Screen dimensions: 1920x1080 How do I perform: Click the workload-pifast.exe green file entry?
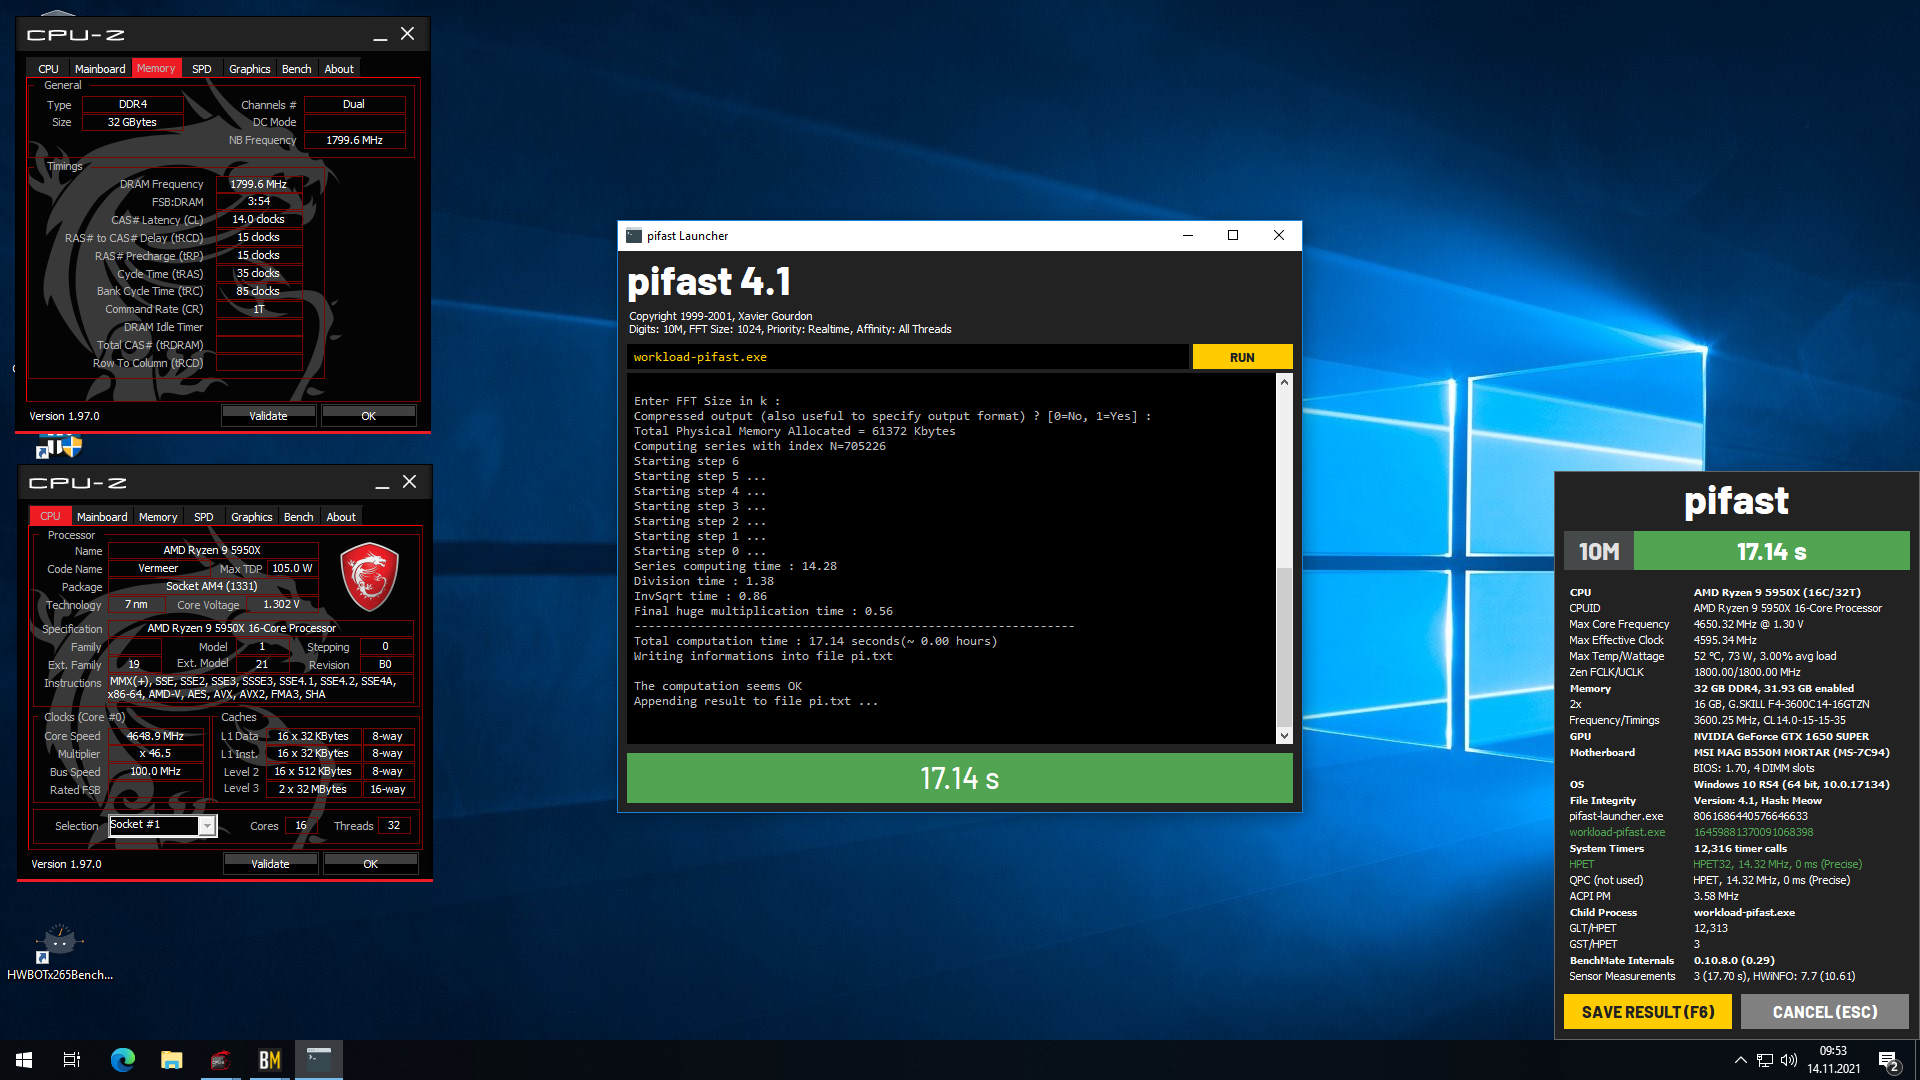coord(1617,832)
